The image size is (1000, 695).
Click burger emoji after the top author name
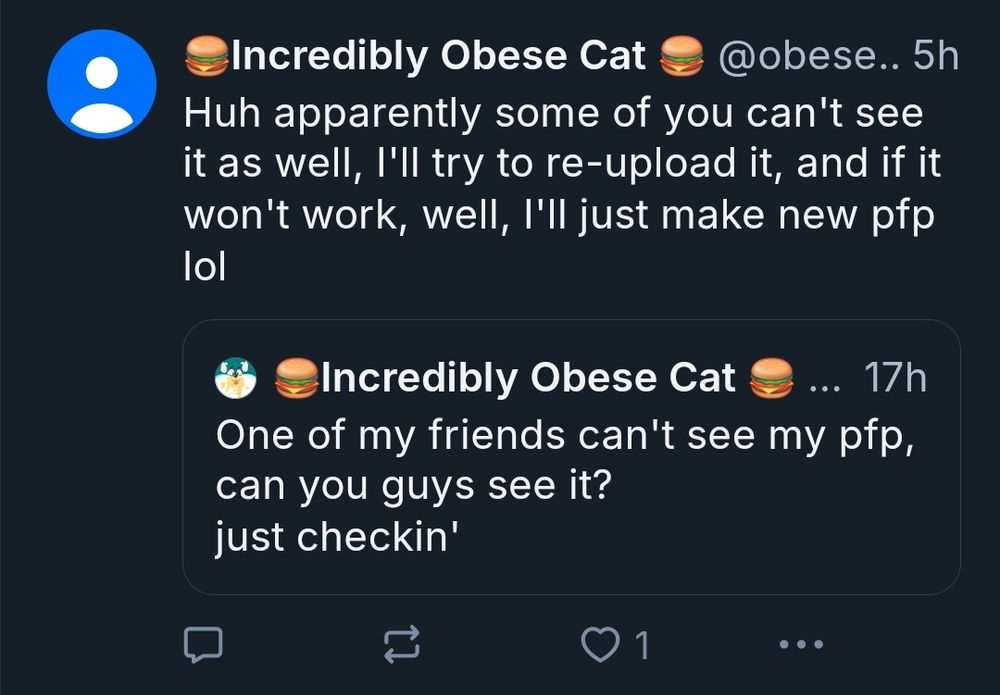point(681,57)
